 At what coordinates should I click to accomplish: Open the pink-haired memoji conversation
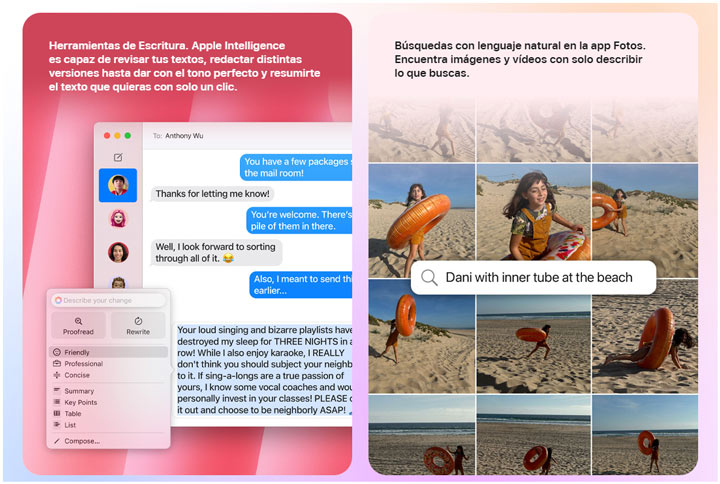tap(118, 219)
